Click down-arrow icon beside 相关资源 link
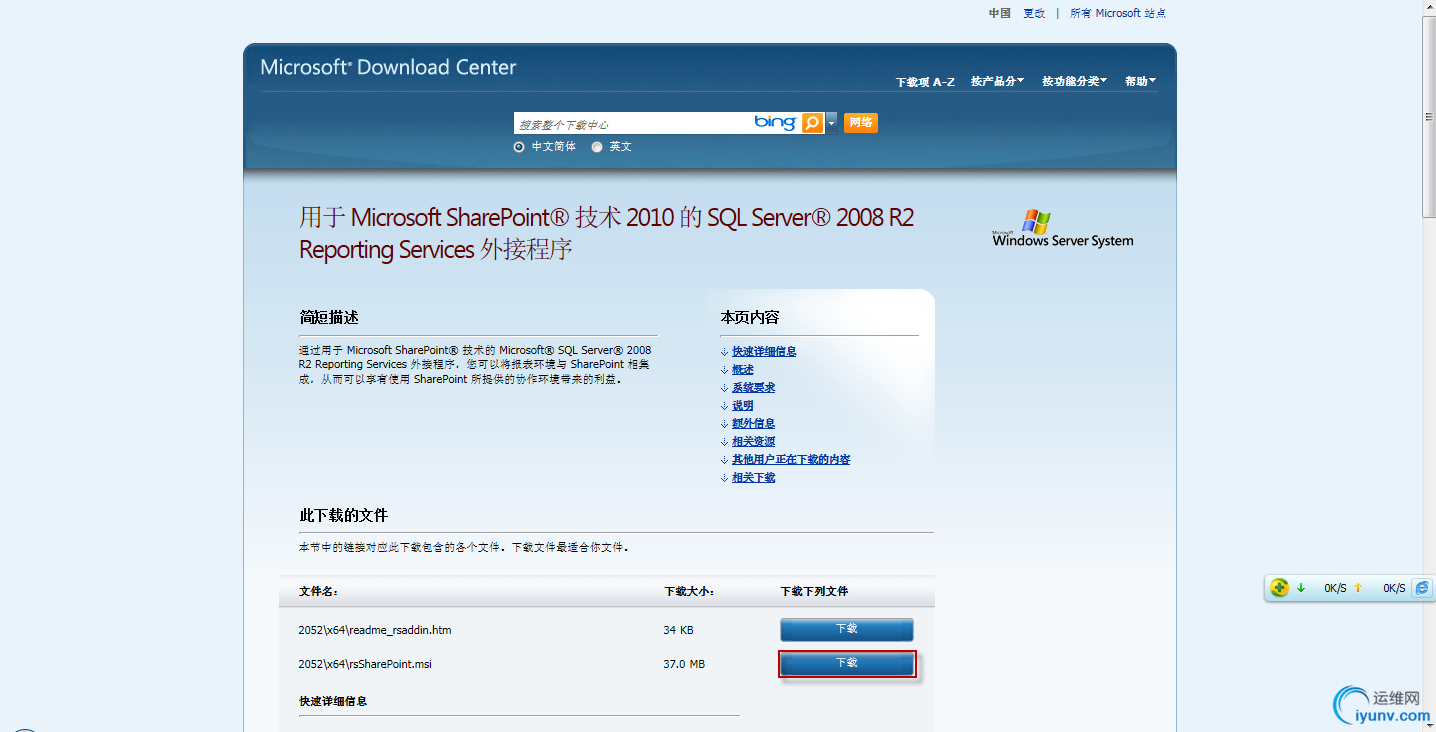Viewport: 1436px width, 732px height. click(x=724, y=442)
